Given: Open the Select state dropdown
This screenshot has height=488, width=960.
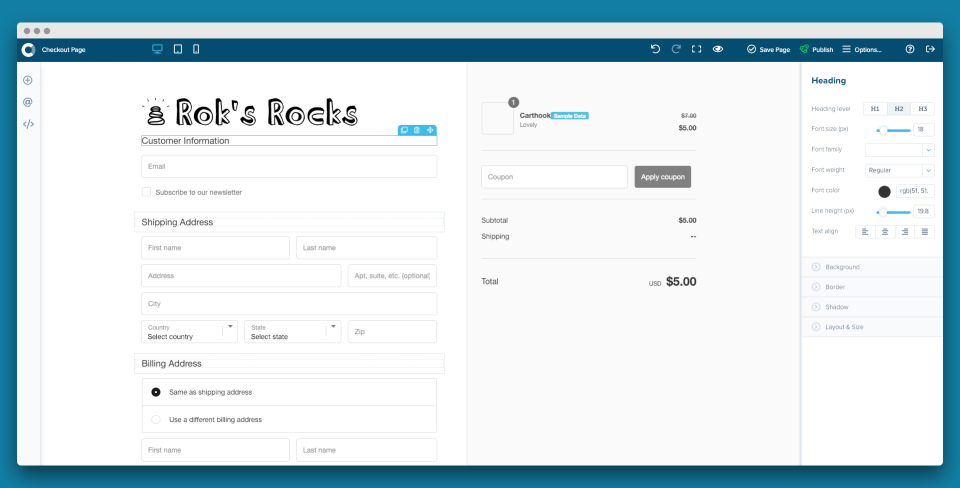Looking at the screenshot, I should 293,332.
